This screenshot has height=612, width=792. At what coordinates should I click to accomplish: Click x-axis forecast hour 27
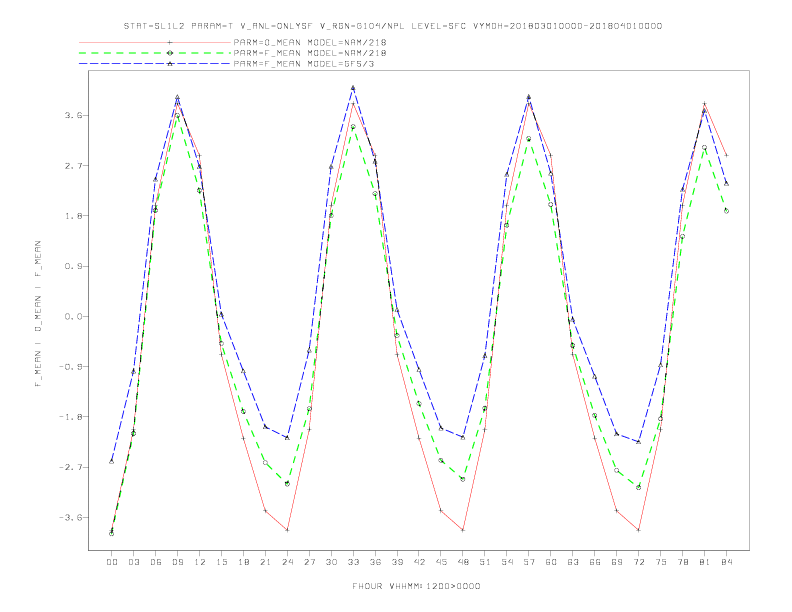(x=309, y=562)
